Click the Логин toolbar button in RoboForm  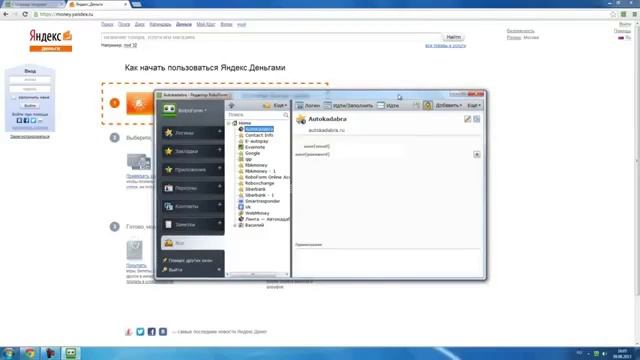pyautogui.click(x=308, y=105)
